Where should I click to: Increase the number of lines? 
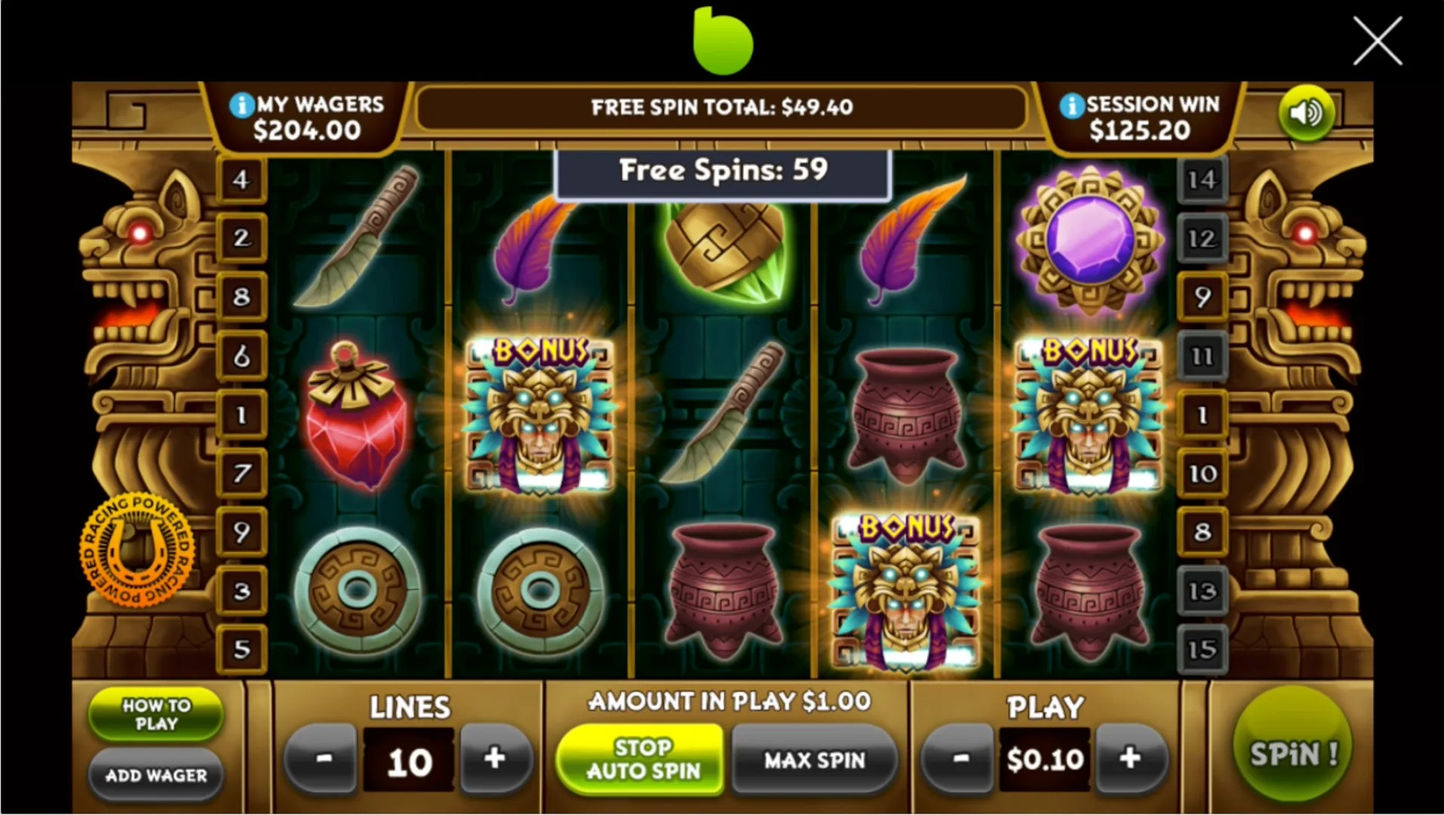click(494, 759)
